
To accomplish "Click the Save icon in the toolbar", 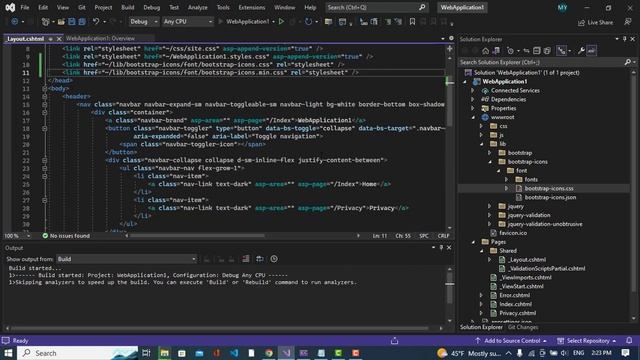I will [x=72, y=22].
